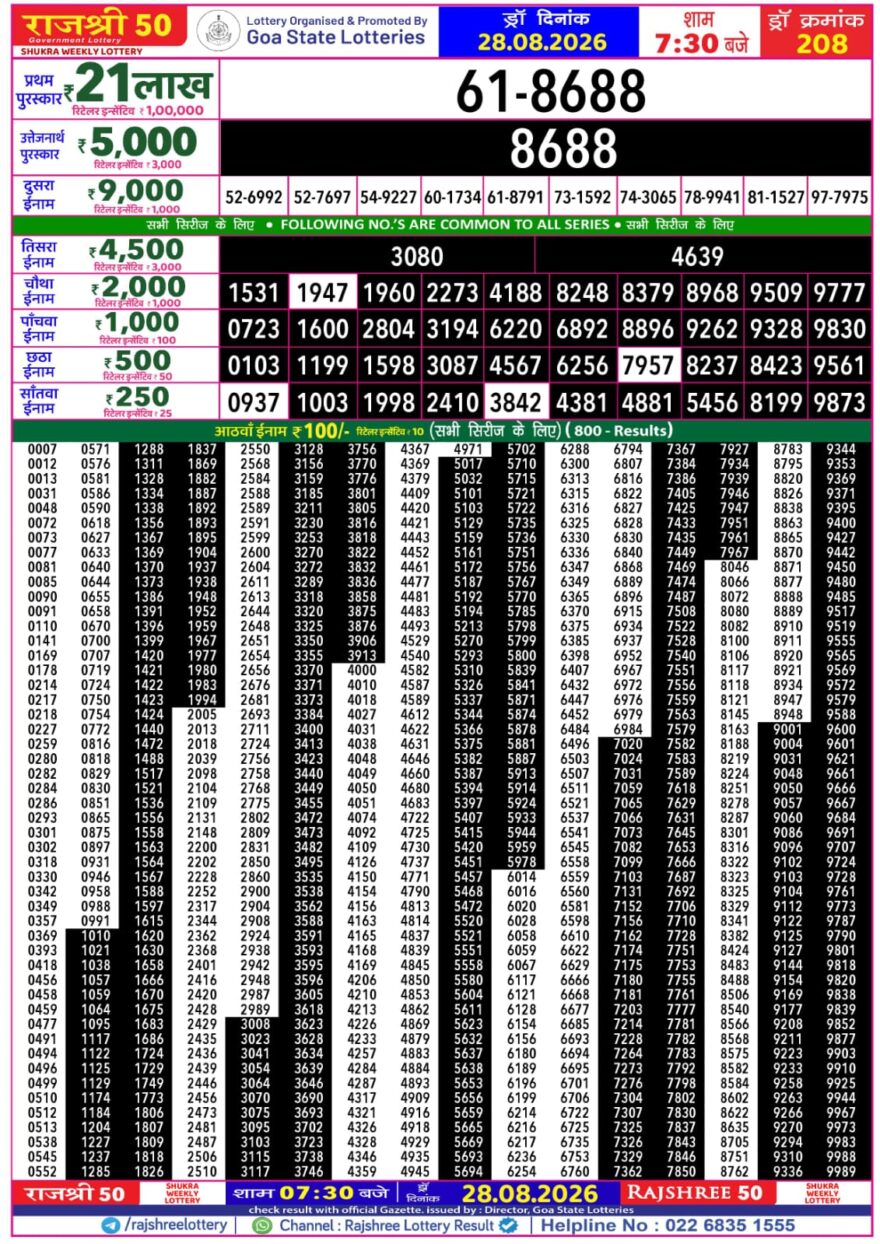Viewport: 880px width, 1244px height.
Task: Click the FOLLOWING NO.'S ARE COMMON TO ALL SERIES banner
Action: pyautogui.click(x=440, y=226)
